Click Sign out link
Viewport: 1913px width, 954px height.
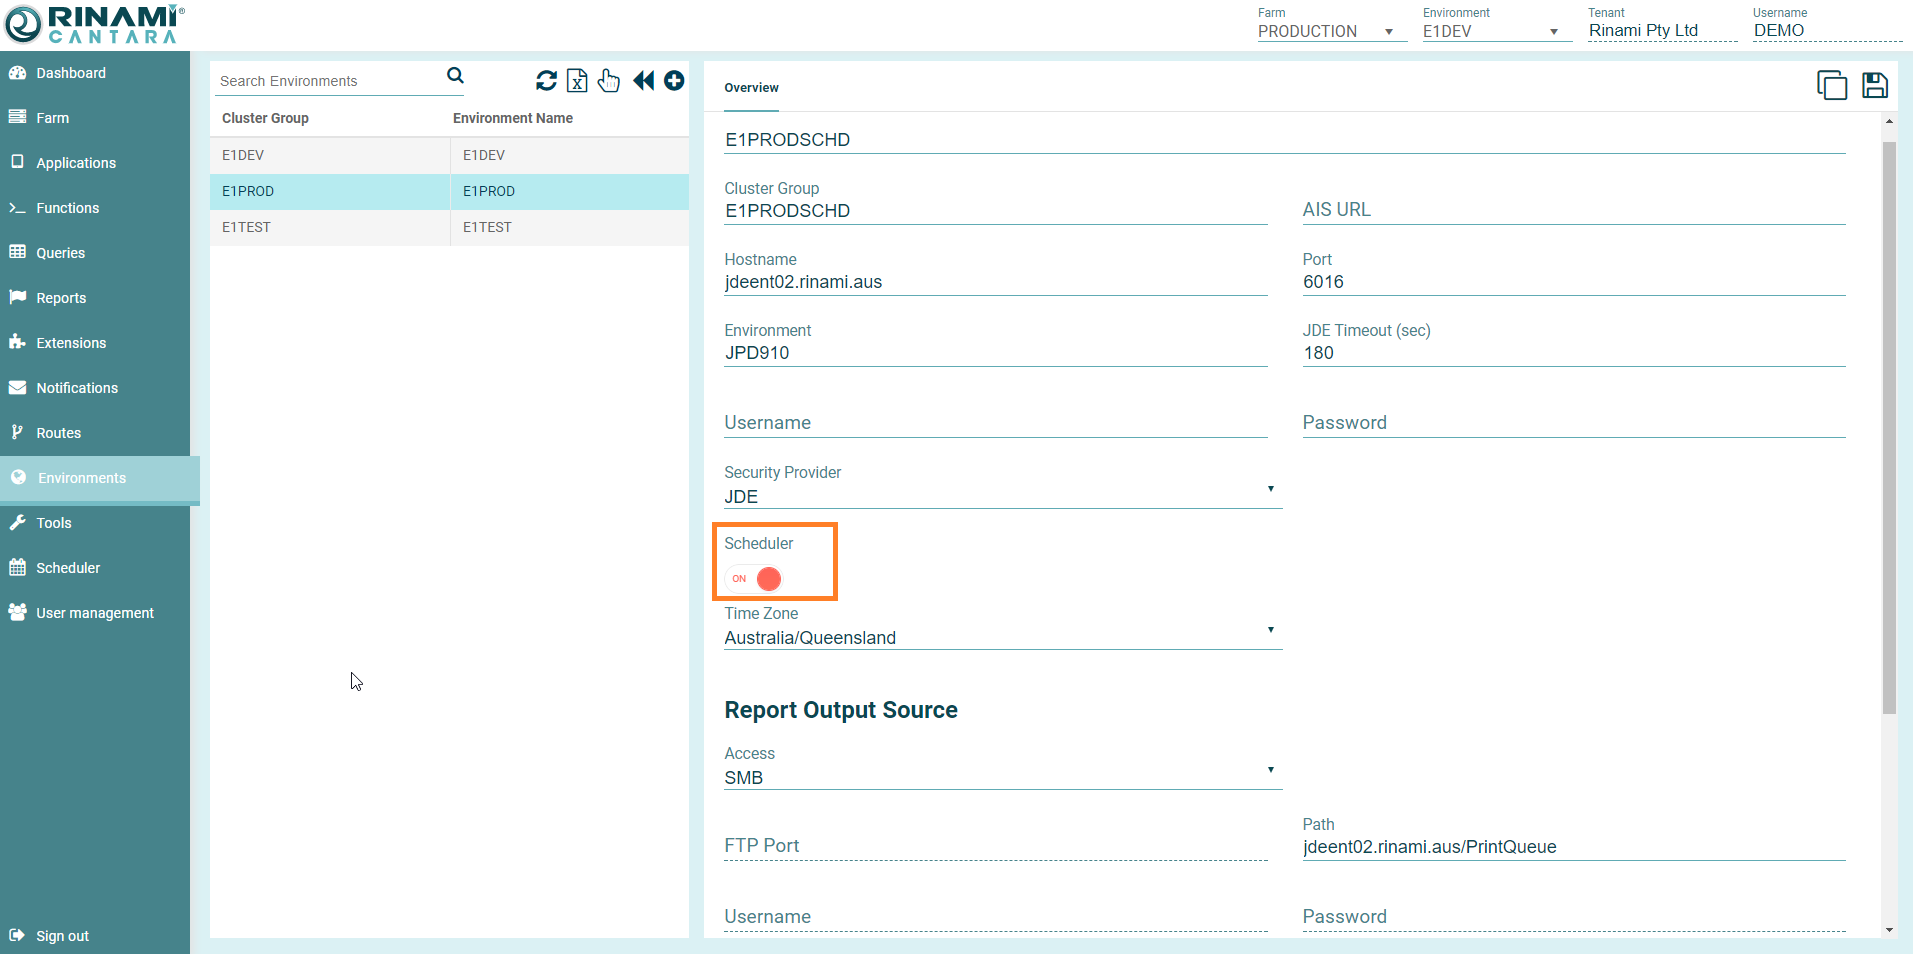62,936
